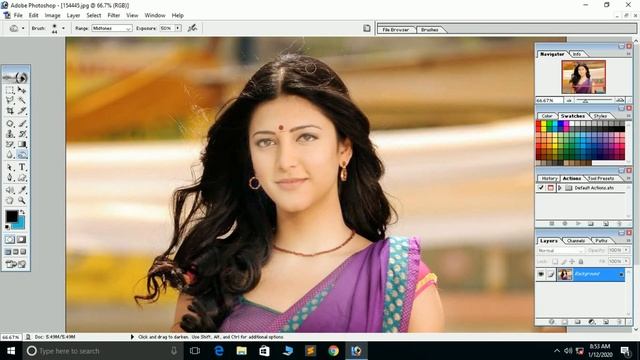Hide the Background layer eye icon
This screenshot has width=640, height=360.
tap(541, 274)
